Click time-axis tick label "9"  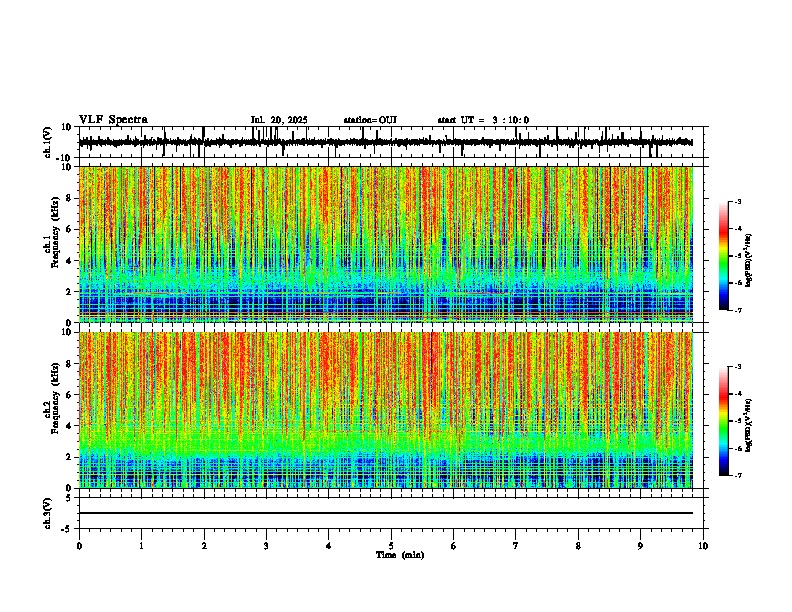[x=640, y=546]
